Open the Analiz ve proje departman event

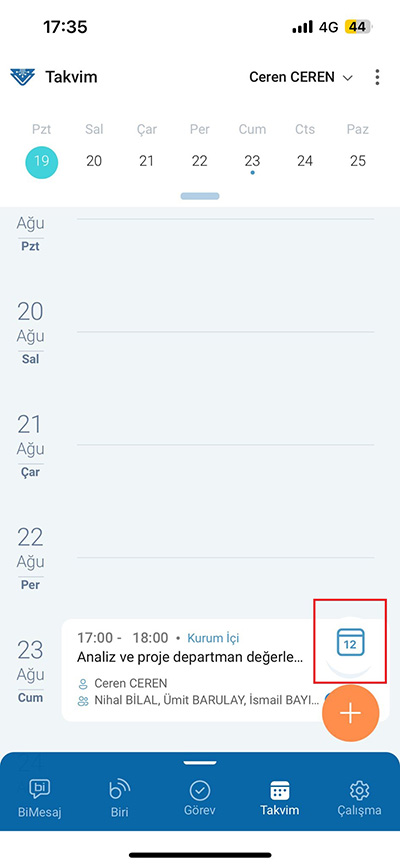190,658
